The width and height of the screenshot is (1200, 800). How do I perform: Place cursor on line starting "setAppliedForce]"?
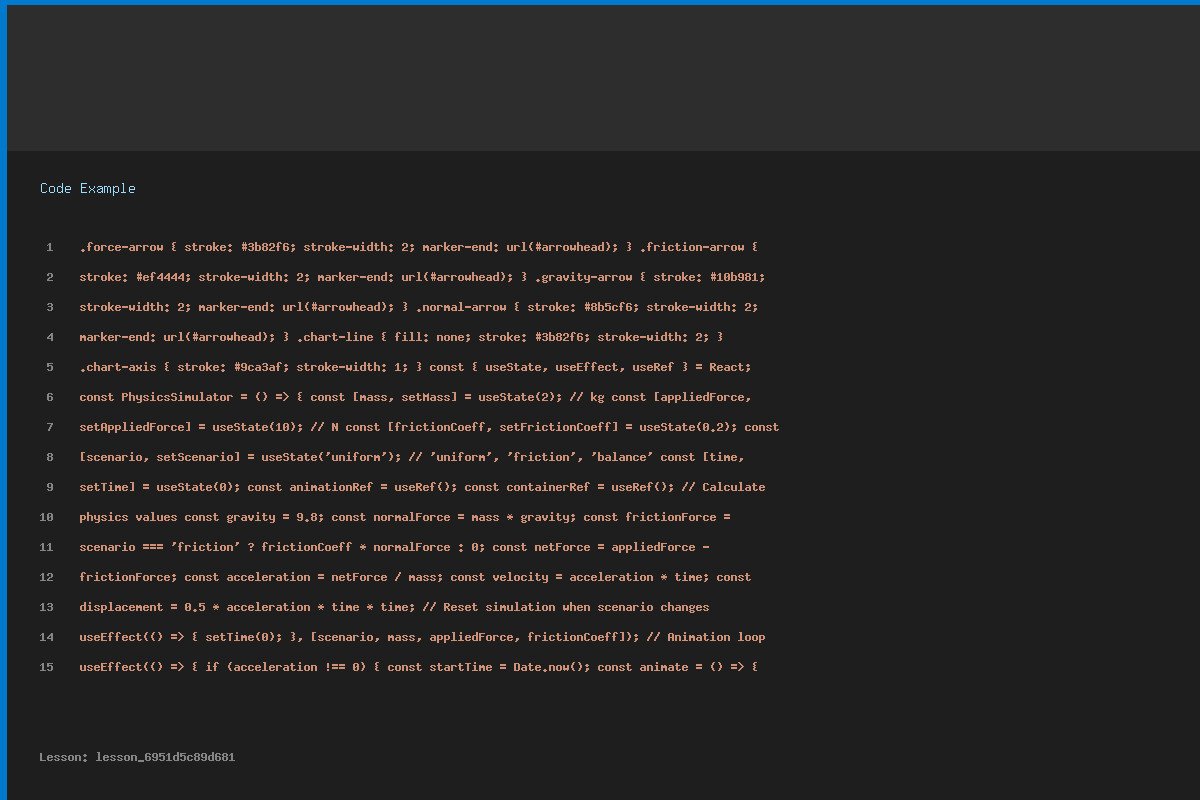pyautogui.click(x=429, y=427)
